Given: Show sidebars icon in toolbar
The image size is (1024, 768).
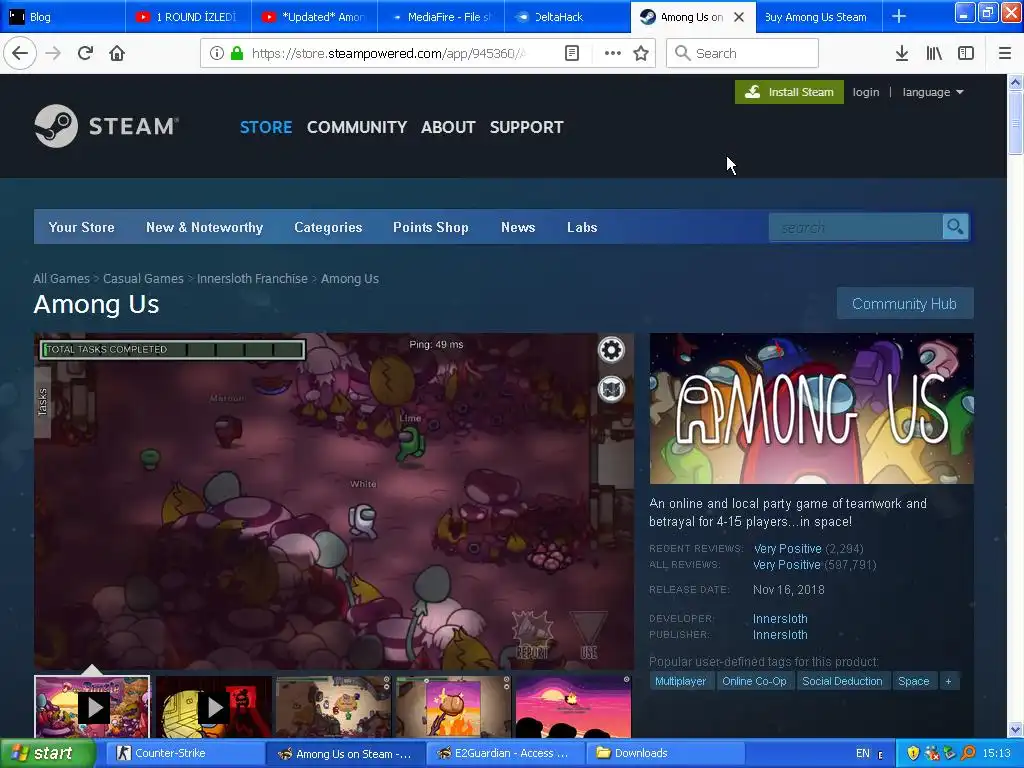Looking at the screenshot, I should click(x=966, y=53).
